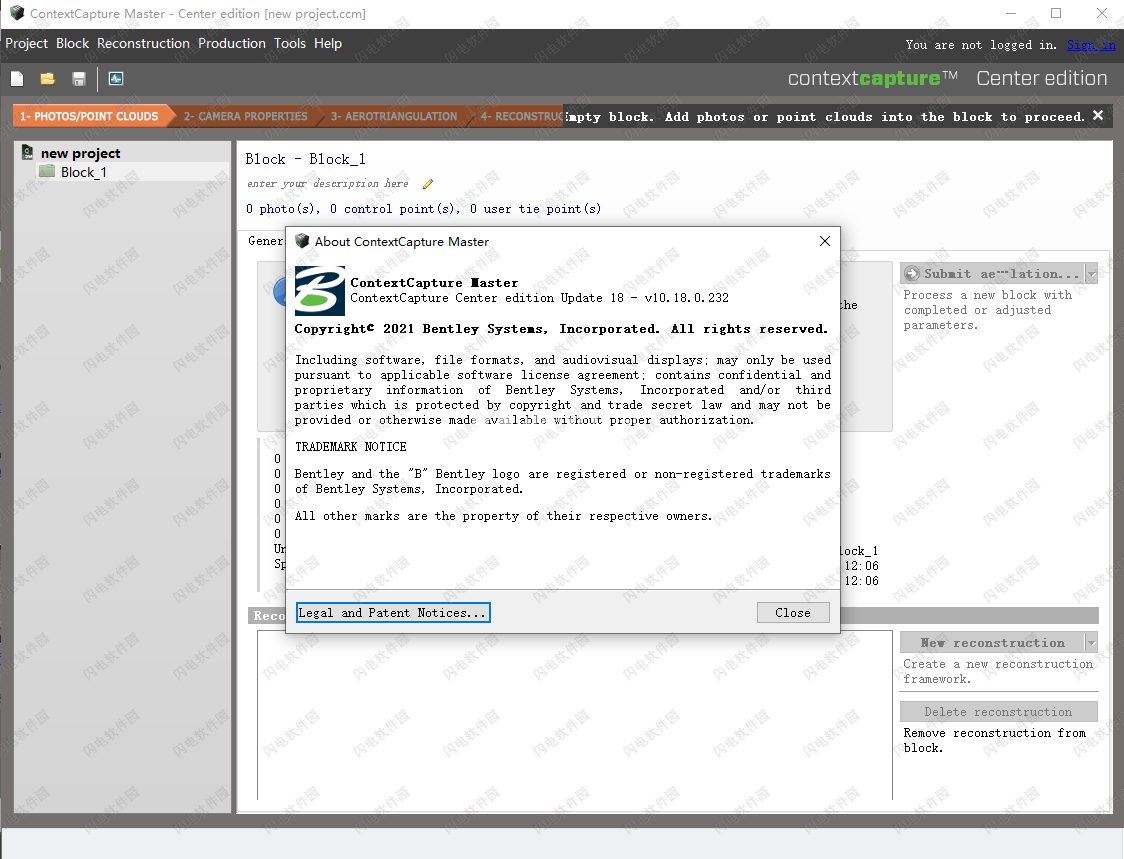Select step 1- Photos/Point Clouds
1124x859 pixels.
[x=90, y=116]
